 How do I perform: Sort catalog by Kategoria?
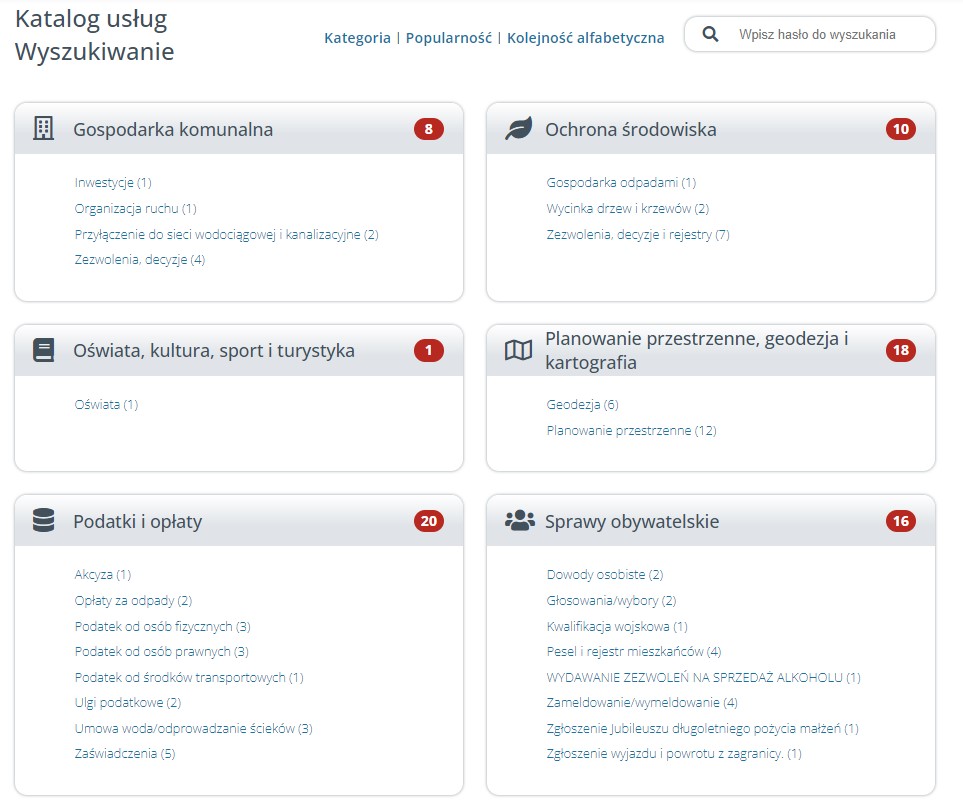[357, 38]
